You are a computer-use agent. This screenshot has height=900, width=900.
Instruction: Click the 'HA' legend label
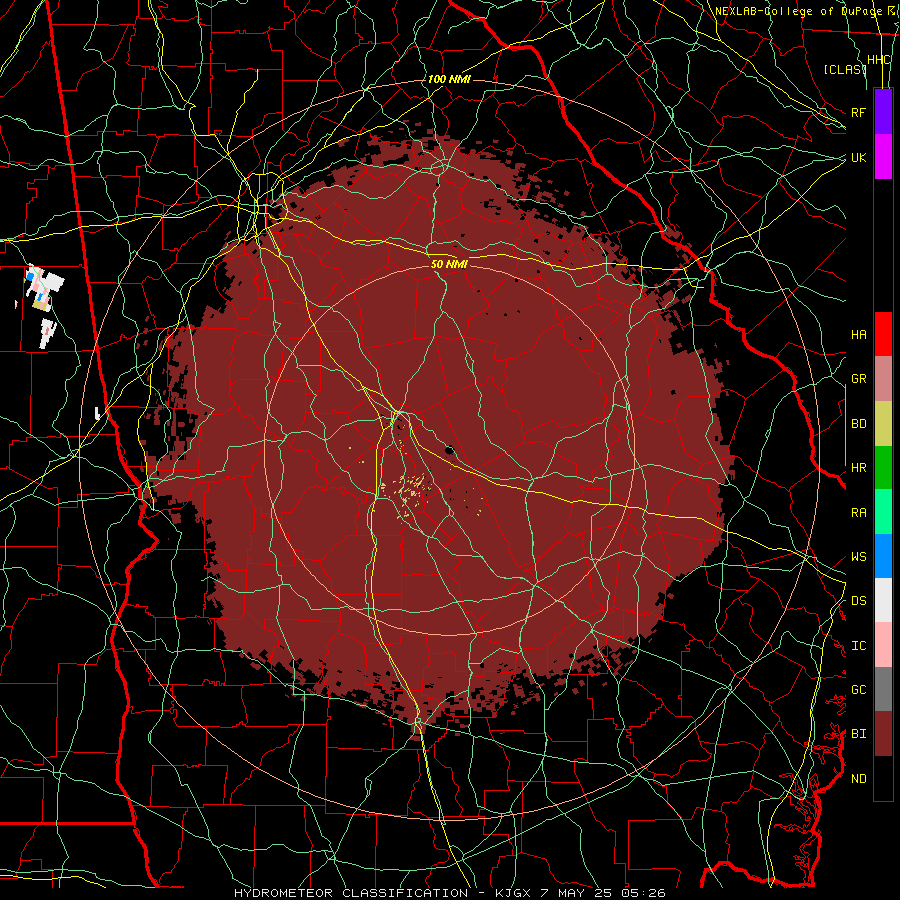click(x=858, y=334)
